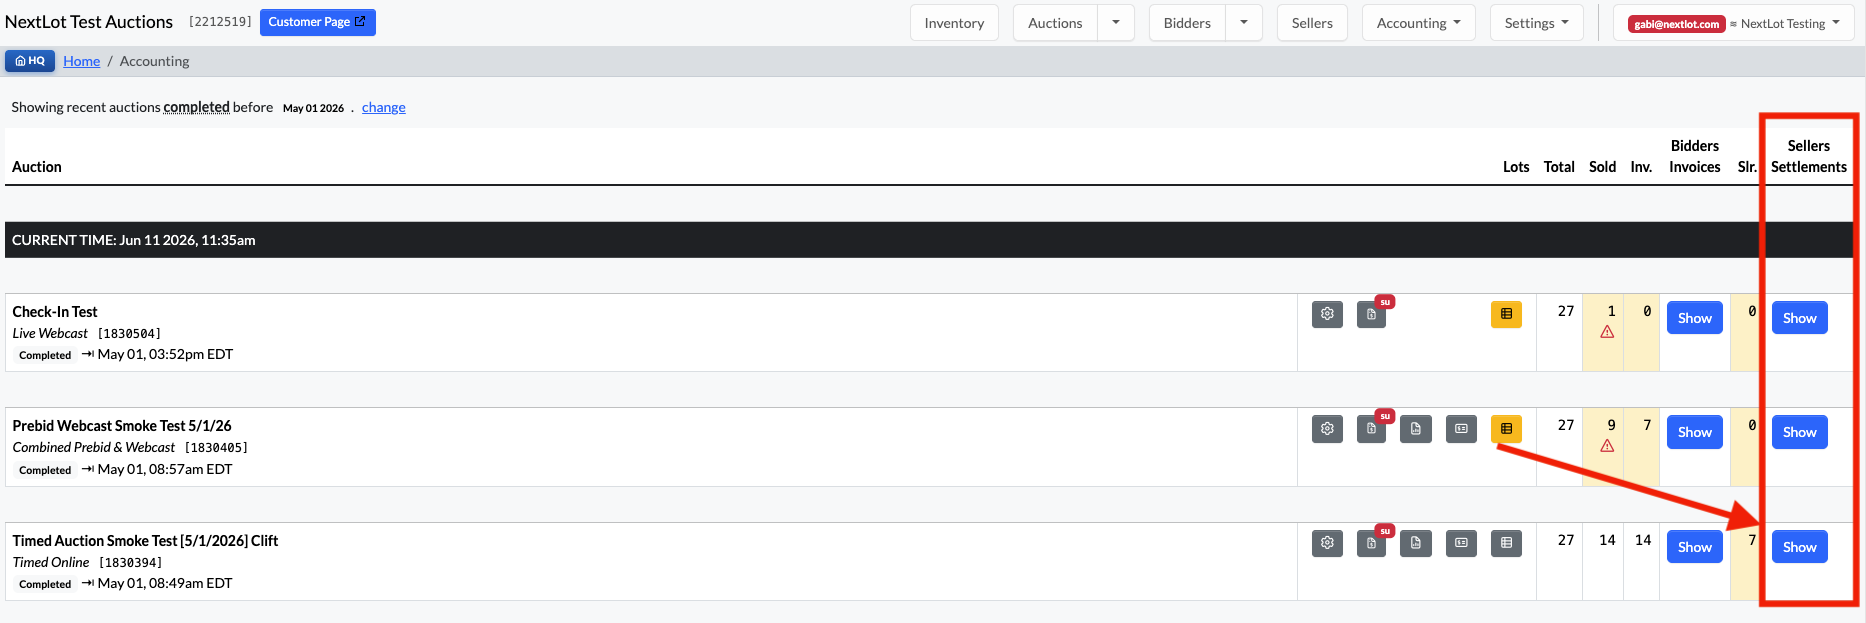Show bidder invoices for Check-In Test
The height and width of the screenshot is (623, 1866).
[1694, 318]
